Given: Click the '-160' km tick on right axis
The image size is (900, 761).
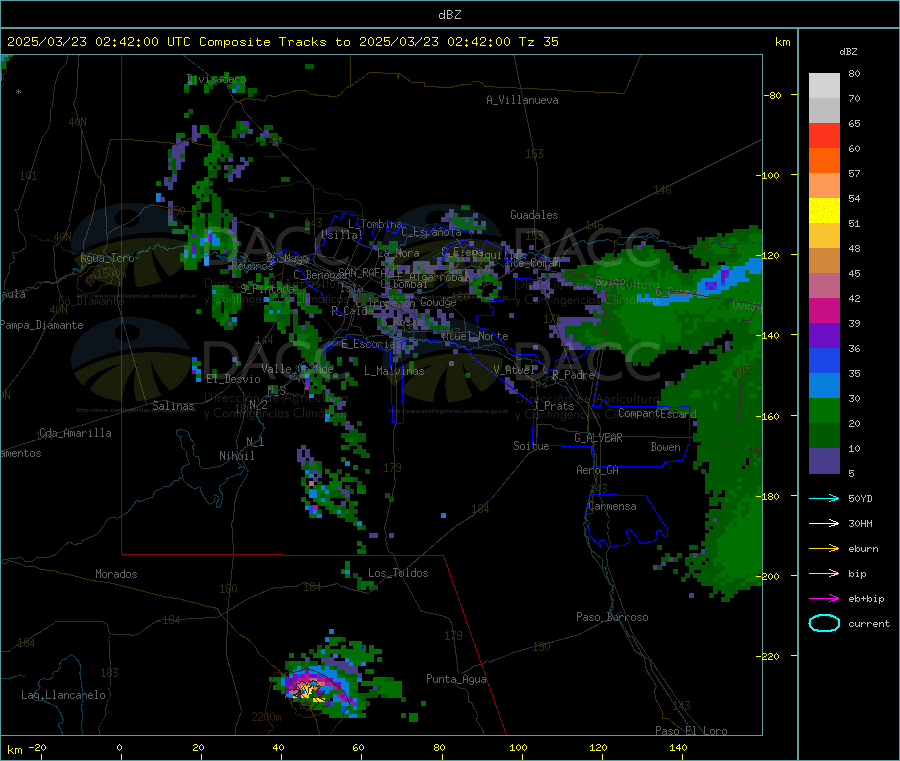Looking at the screenshot, I should coord(770,416).
